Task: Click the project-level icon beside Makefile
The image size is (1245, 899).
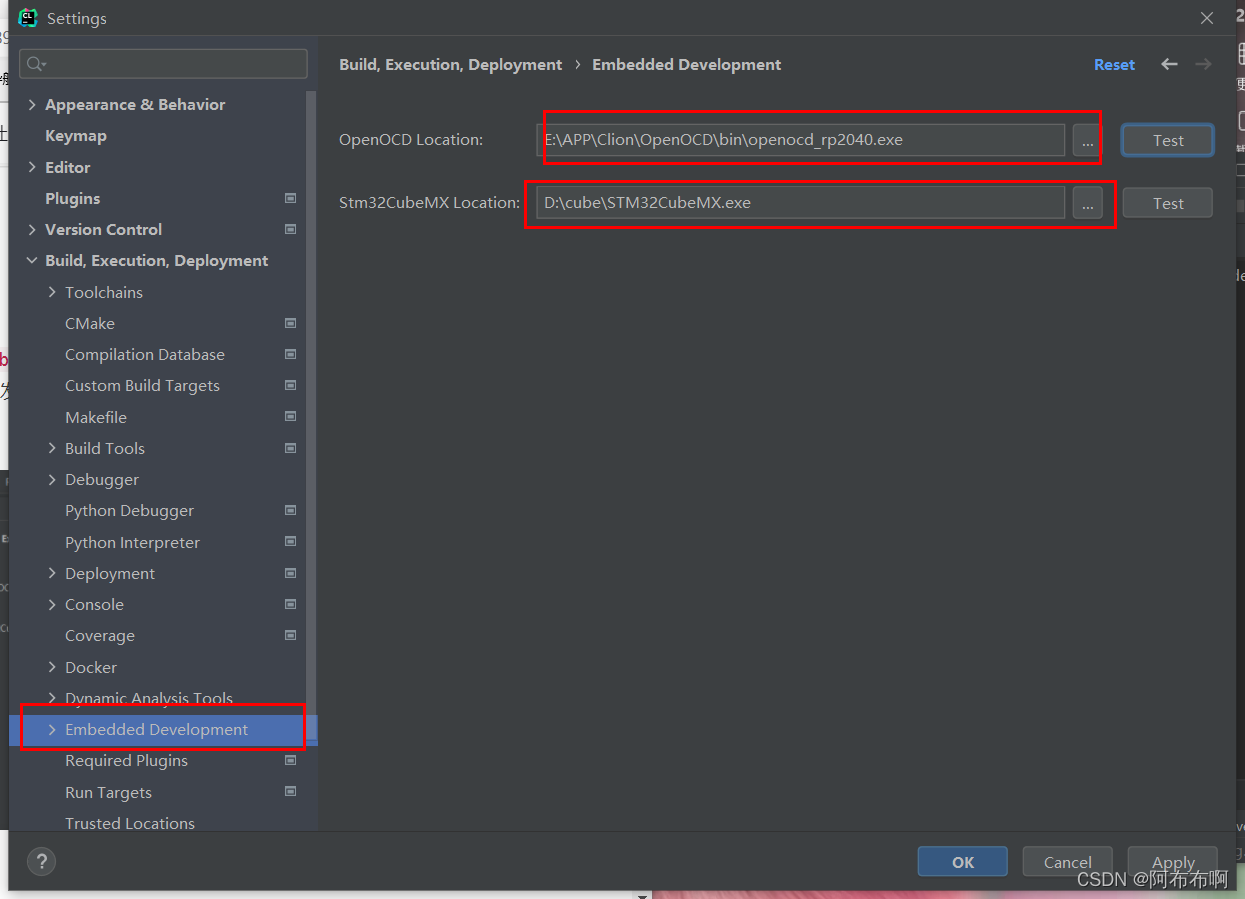Action: pos(290,417)
